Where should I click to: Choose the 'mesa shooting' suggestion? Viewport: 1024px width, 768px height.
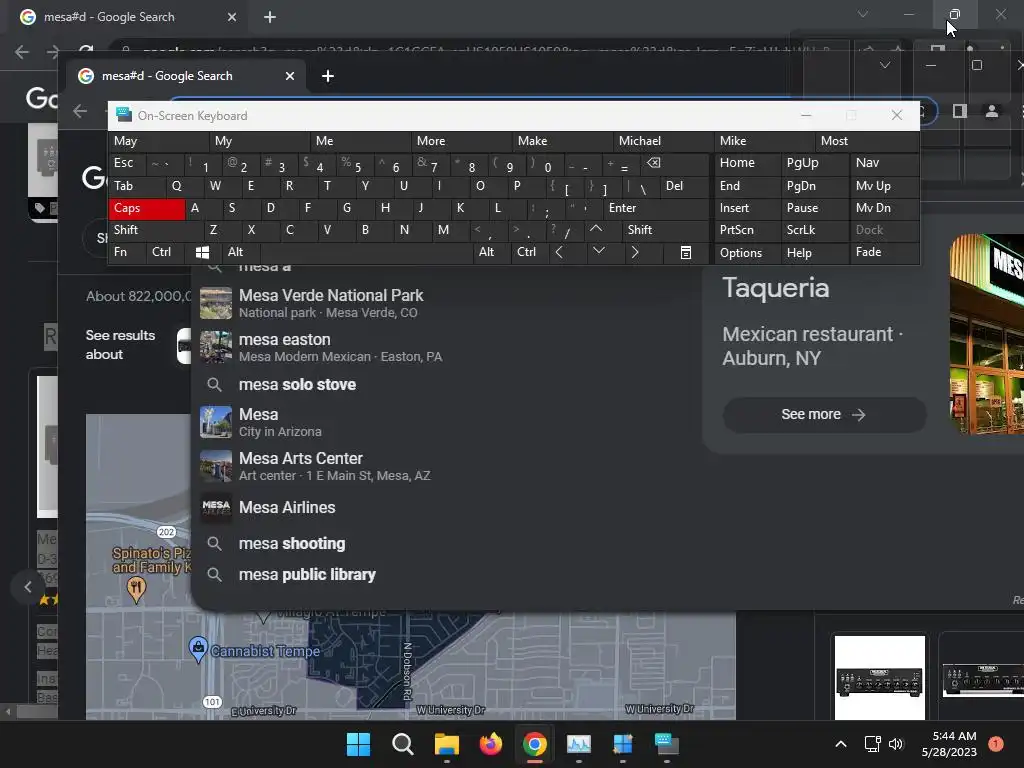444,543
